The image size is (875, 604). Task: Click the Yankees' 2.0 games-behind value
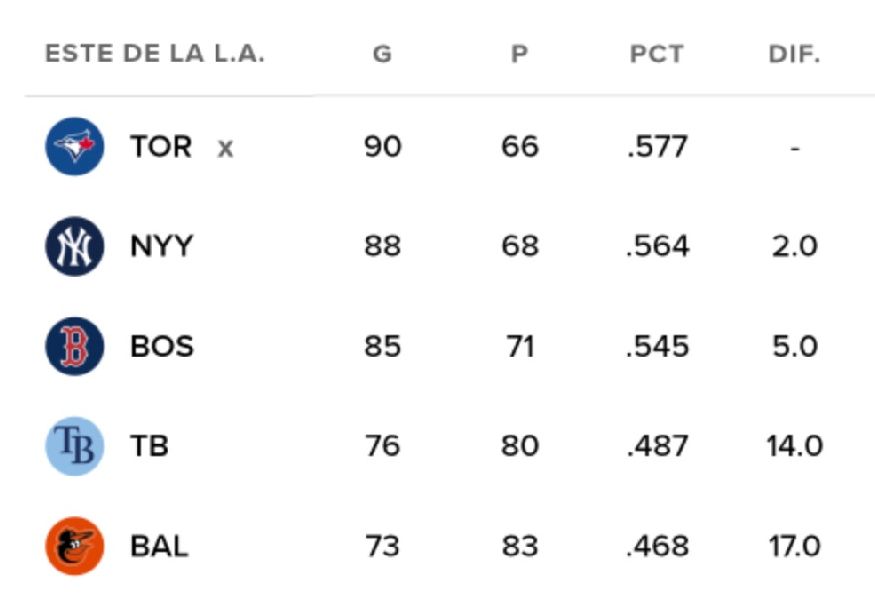(x=794, y=247)
